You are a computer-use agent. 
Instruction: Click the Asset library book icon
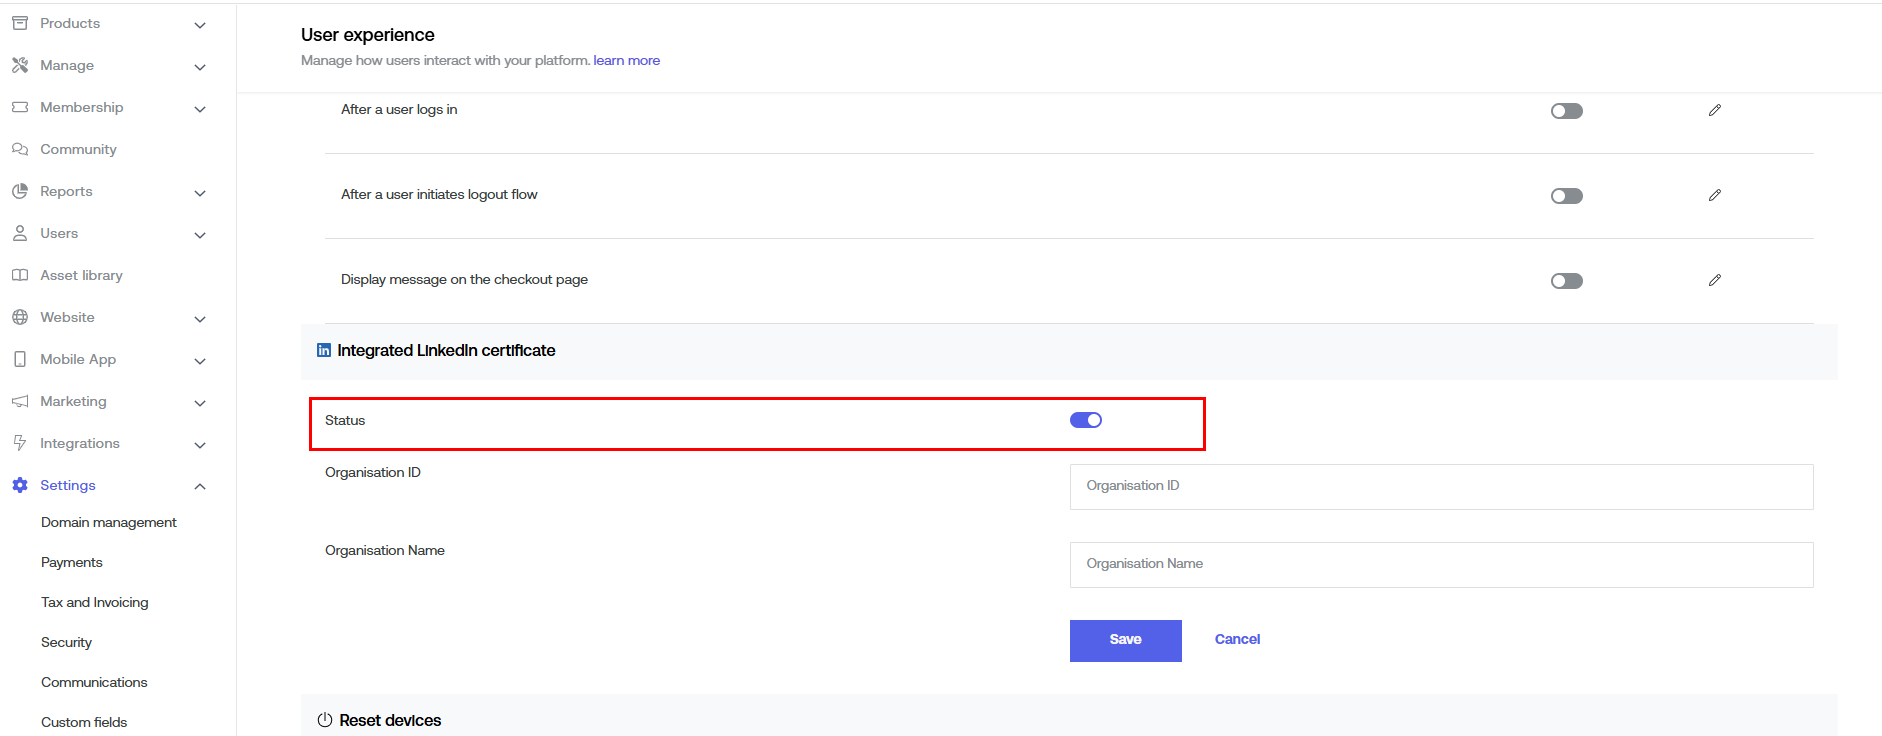pos(20,275)
